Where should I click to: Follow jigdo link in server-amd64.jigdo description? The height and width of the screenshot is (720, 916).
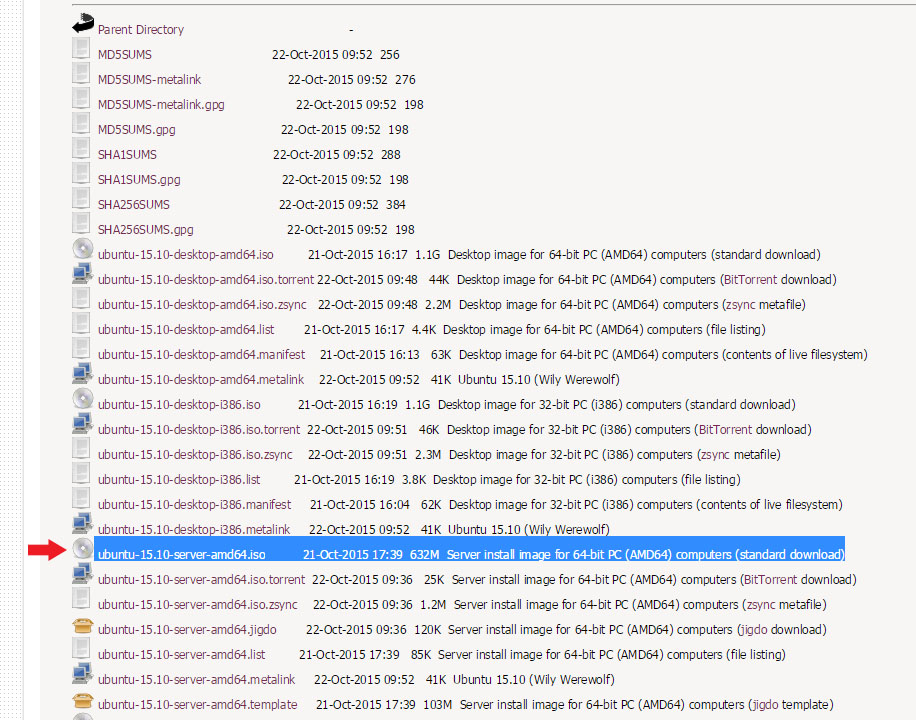754,630
